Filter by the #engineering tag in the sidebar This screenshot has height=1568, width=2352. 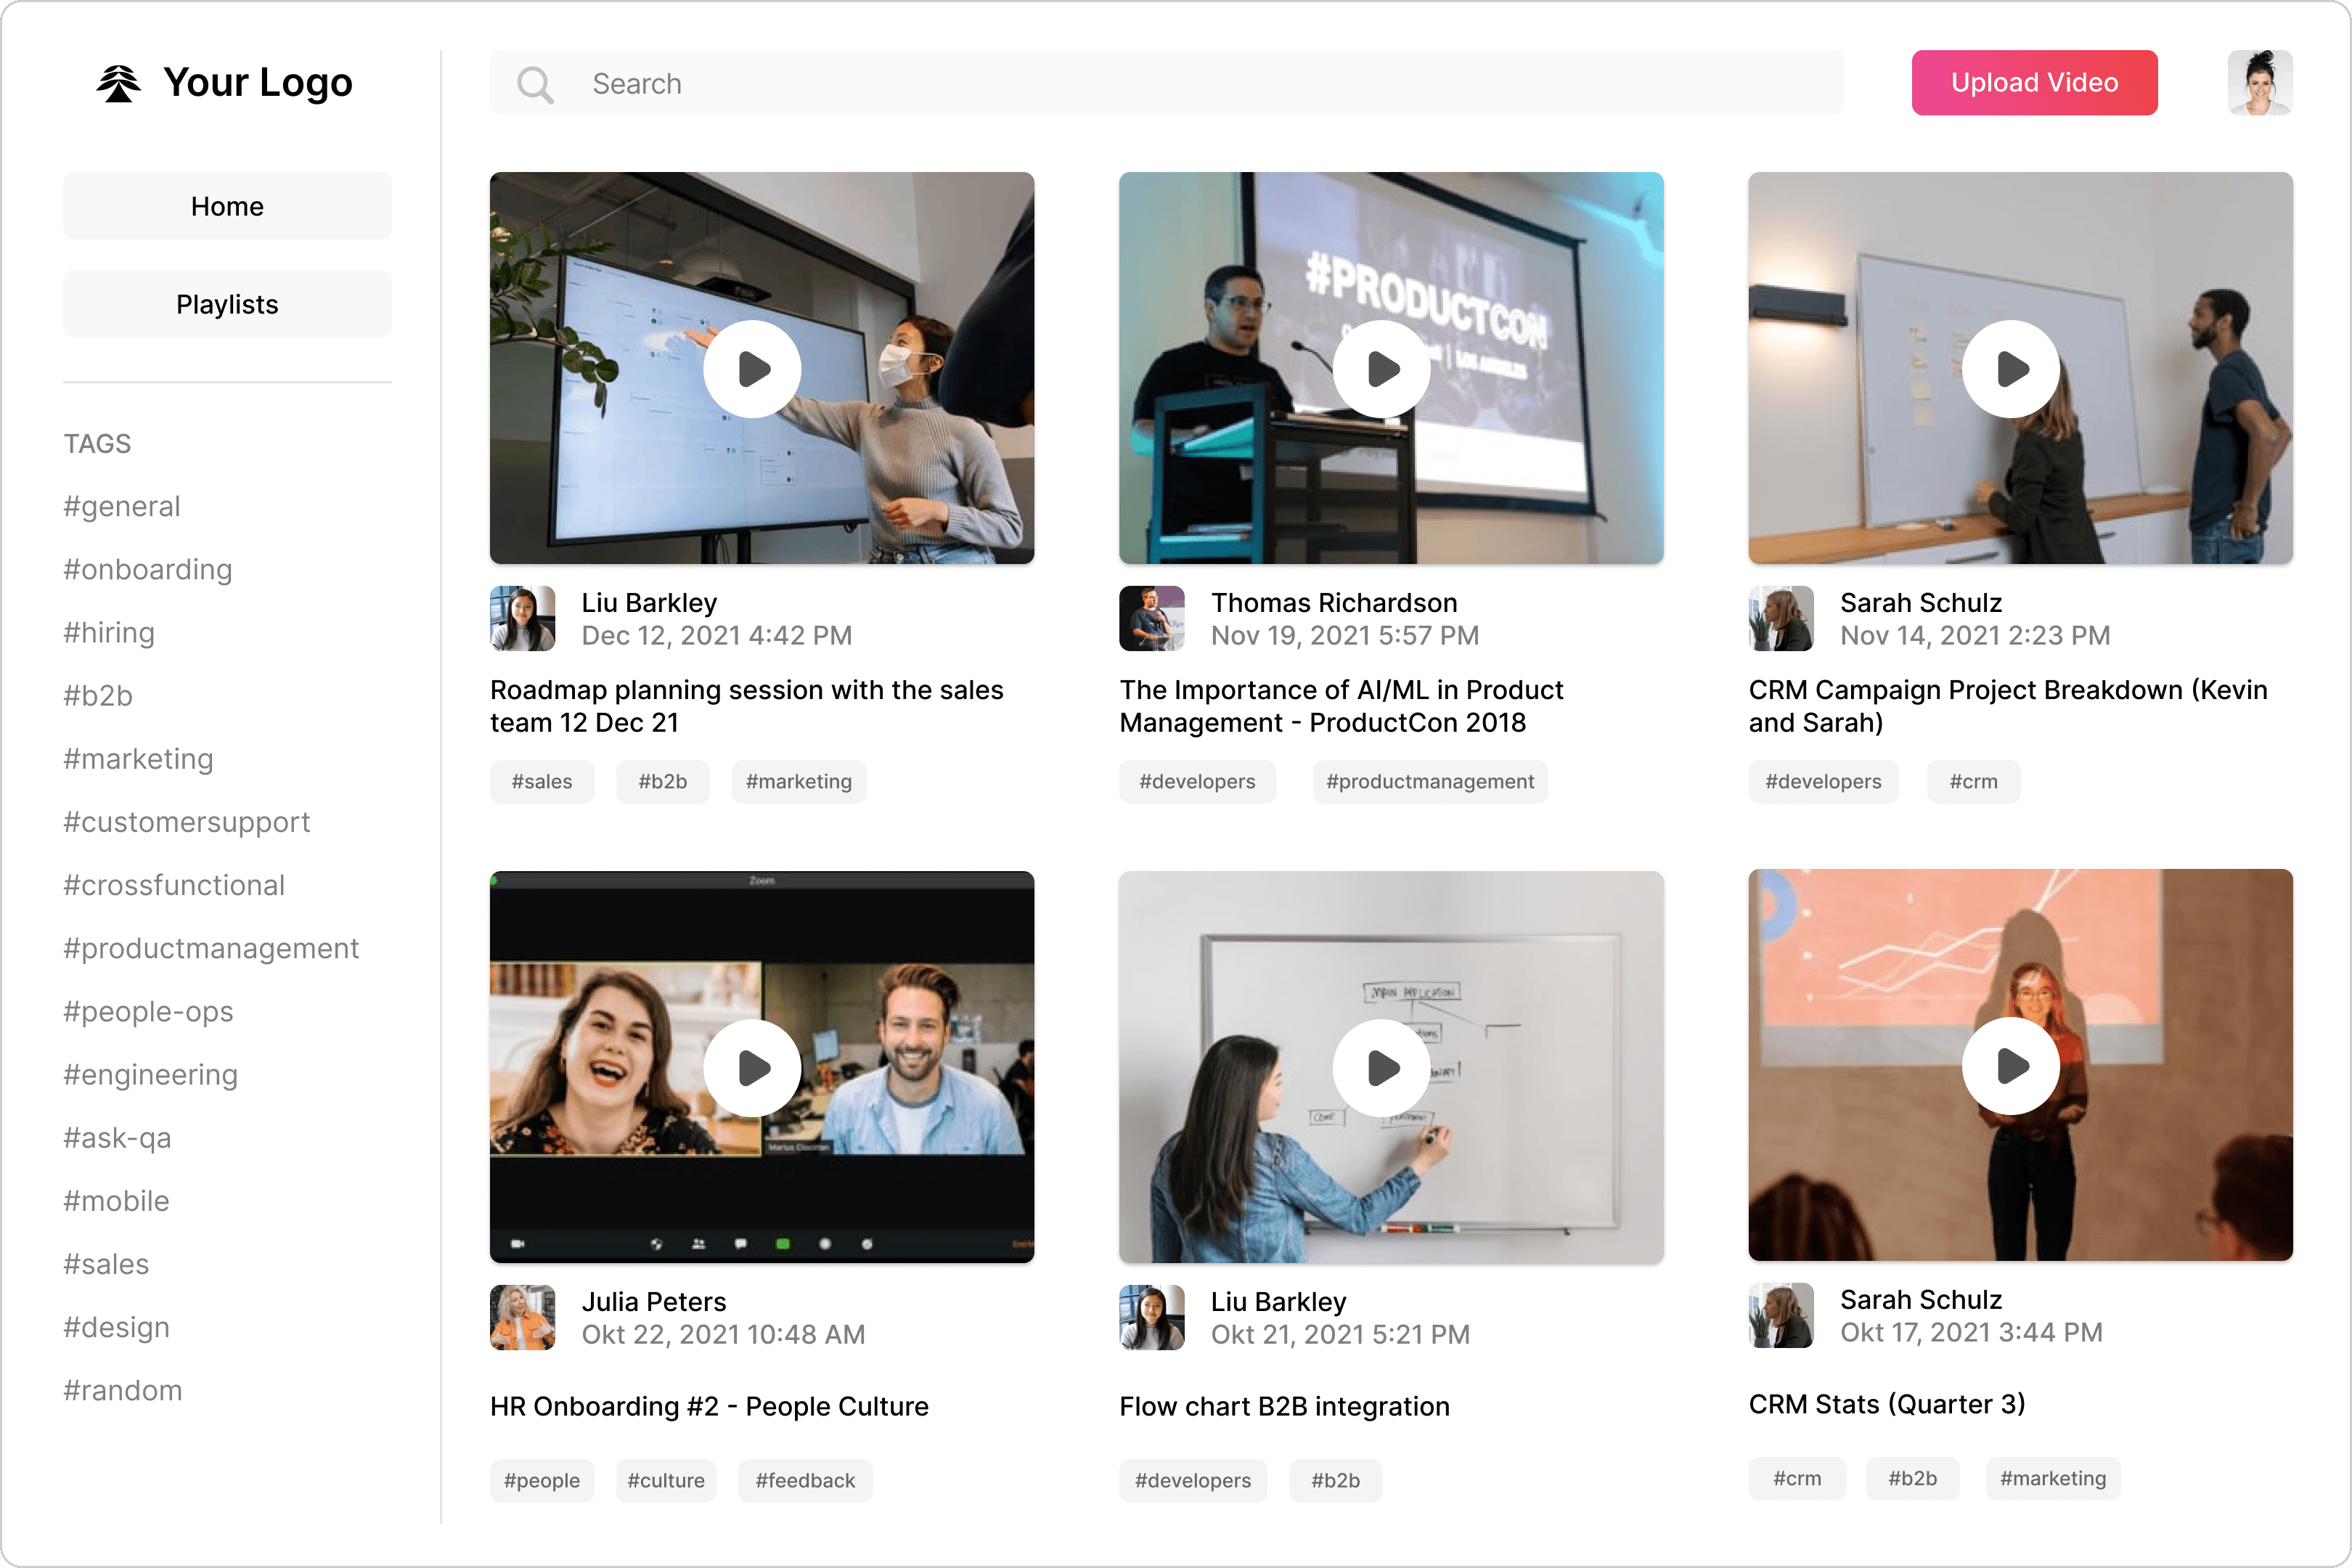point(150,1074)
